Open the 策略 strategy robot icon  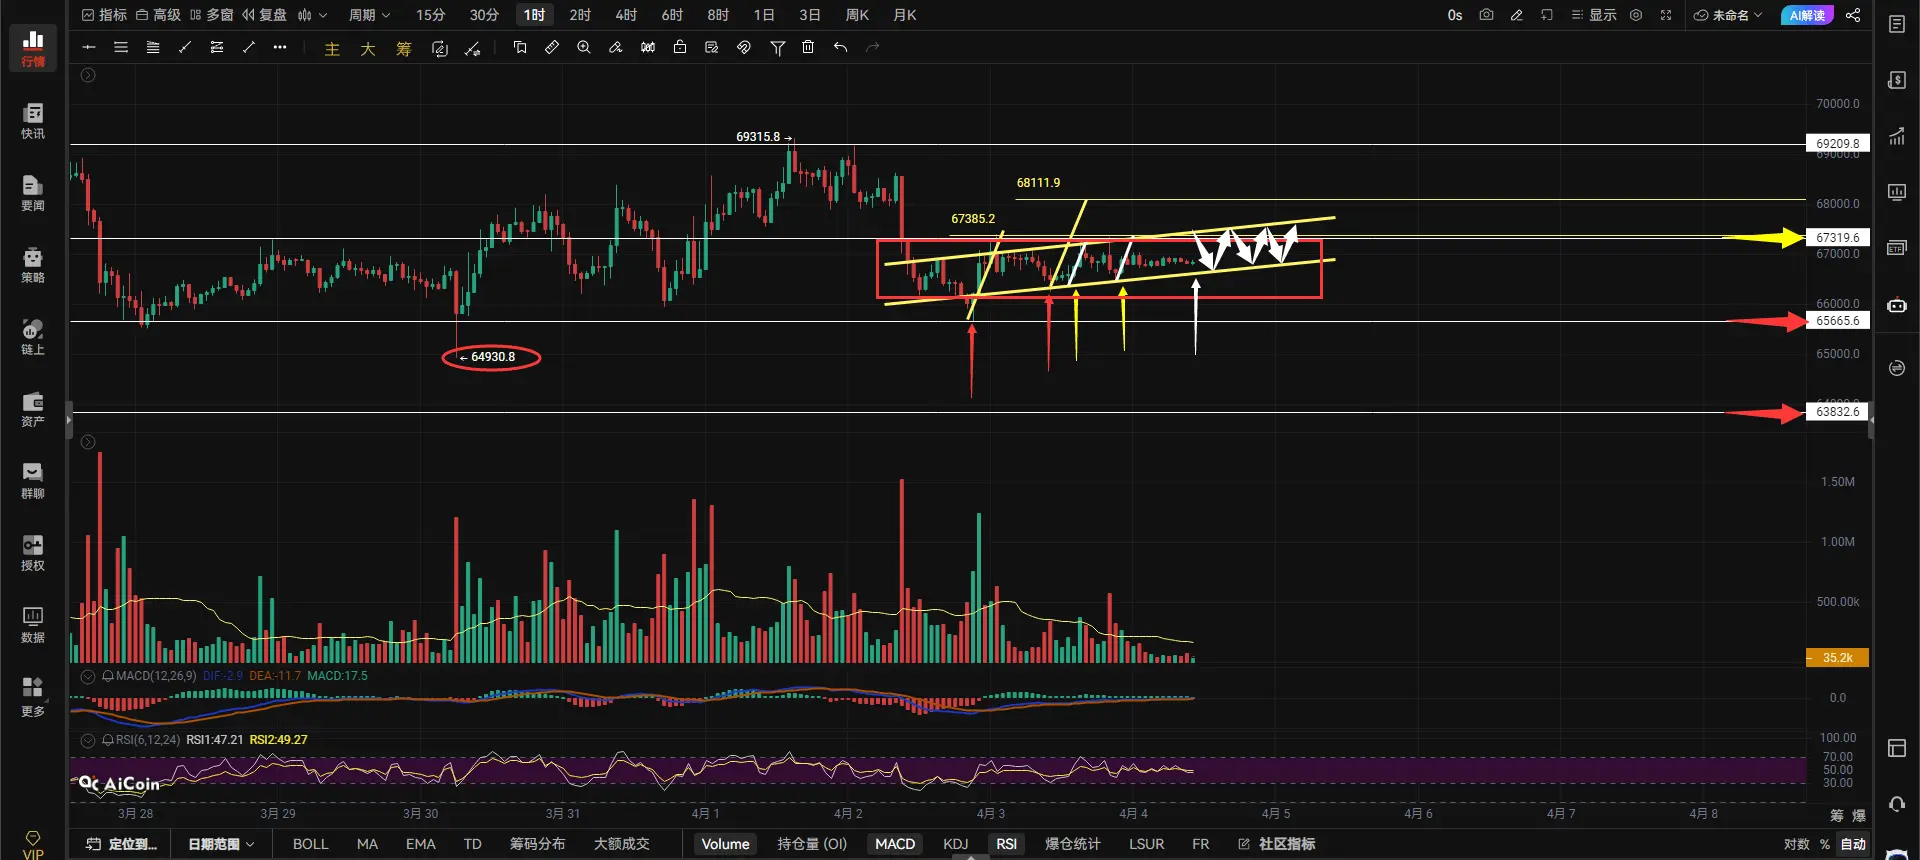click(33, 264)
